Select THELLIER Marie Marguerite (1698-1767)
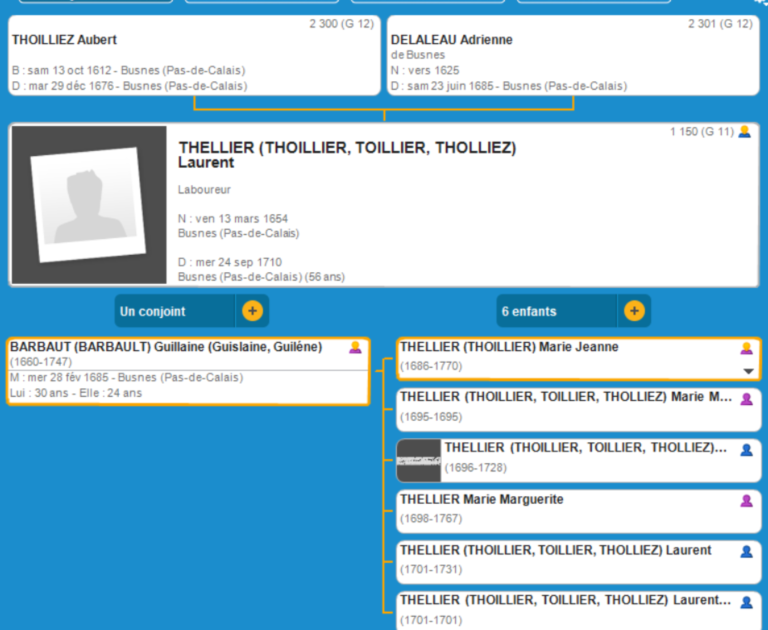 click(x=560, y=509)
